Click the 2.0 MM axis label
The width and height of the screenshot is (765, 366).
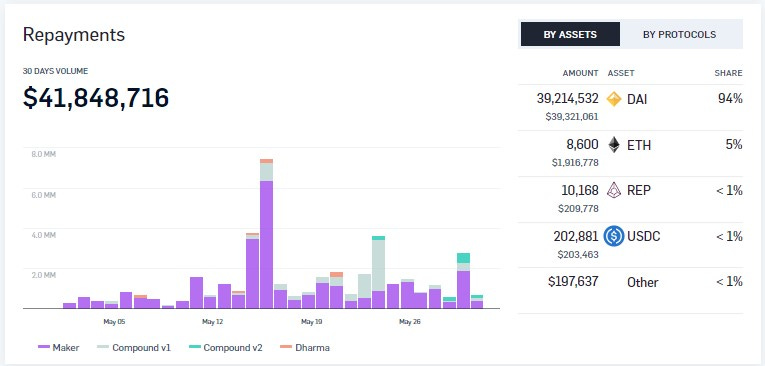pos(43,275)
